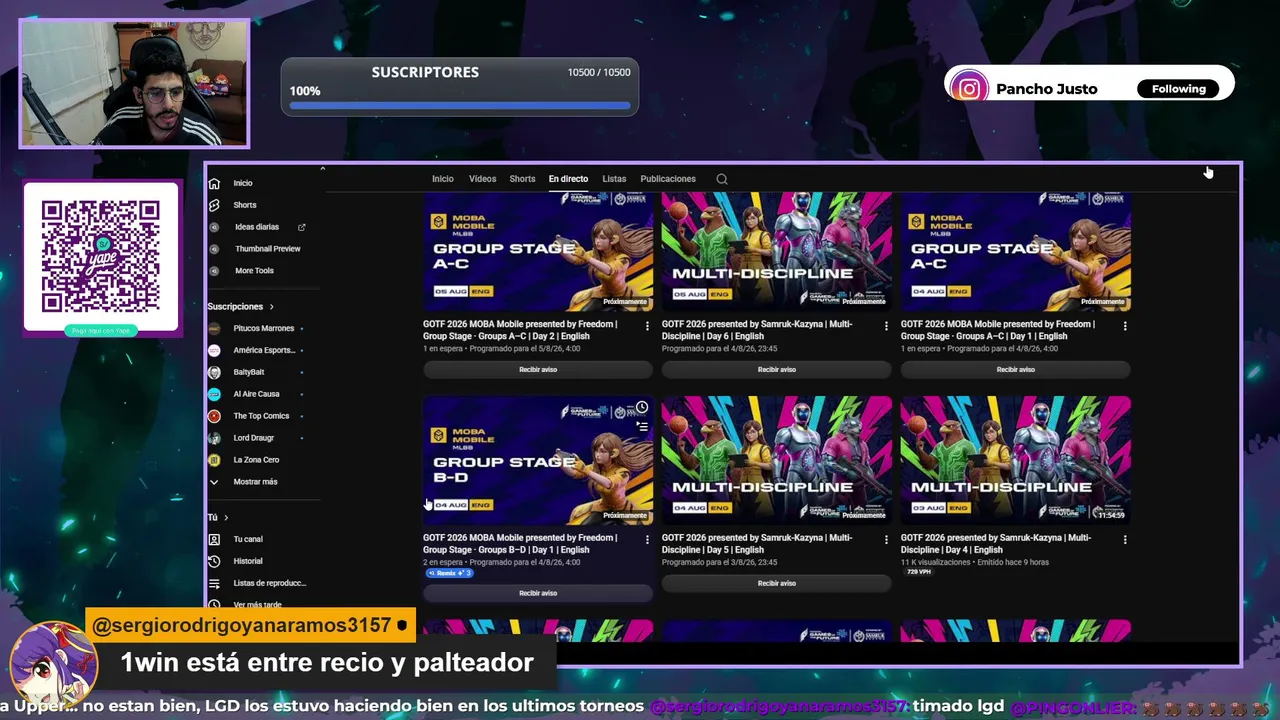Screen dimensions: 1280x720
Task: Click the Yape QR code
Action: 101,256
